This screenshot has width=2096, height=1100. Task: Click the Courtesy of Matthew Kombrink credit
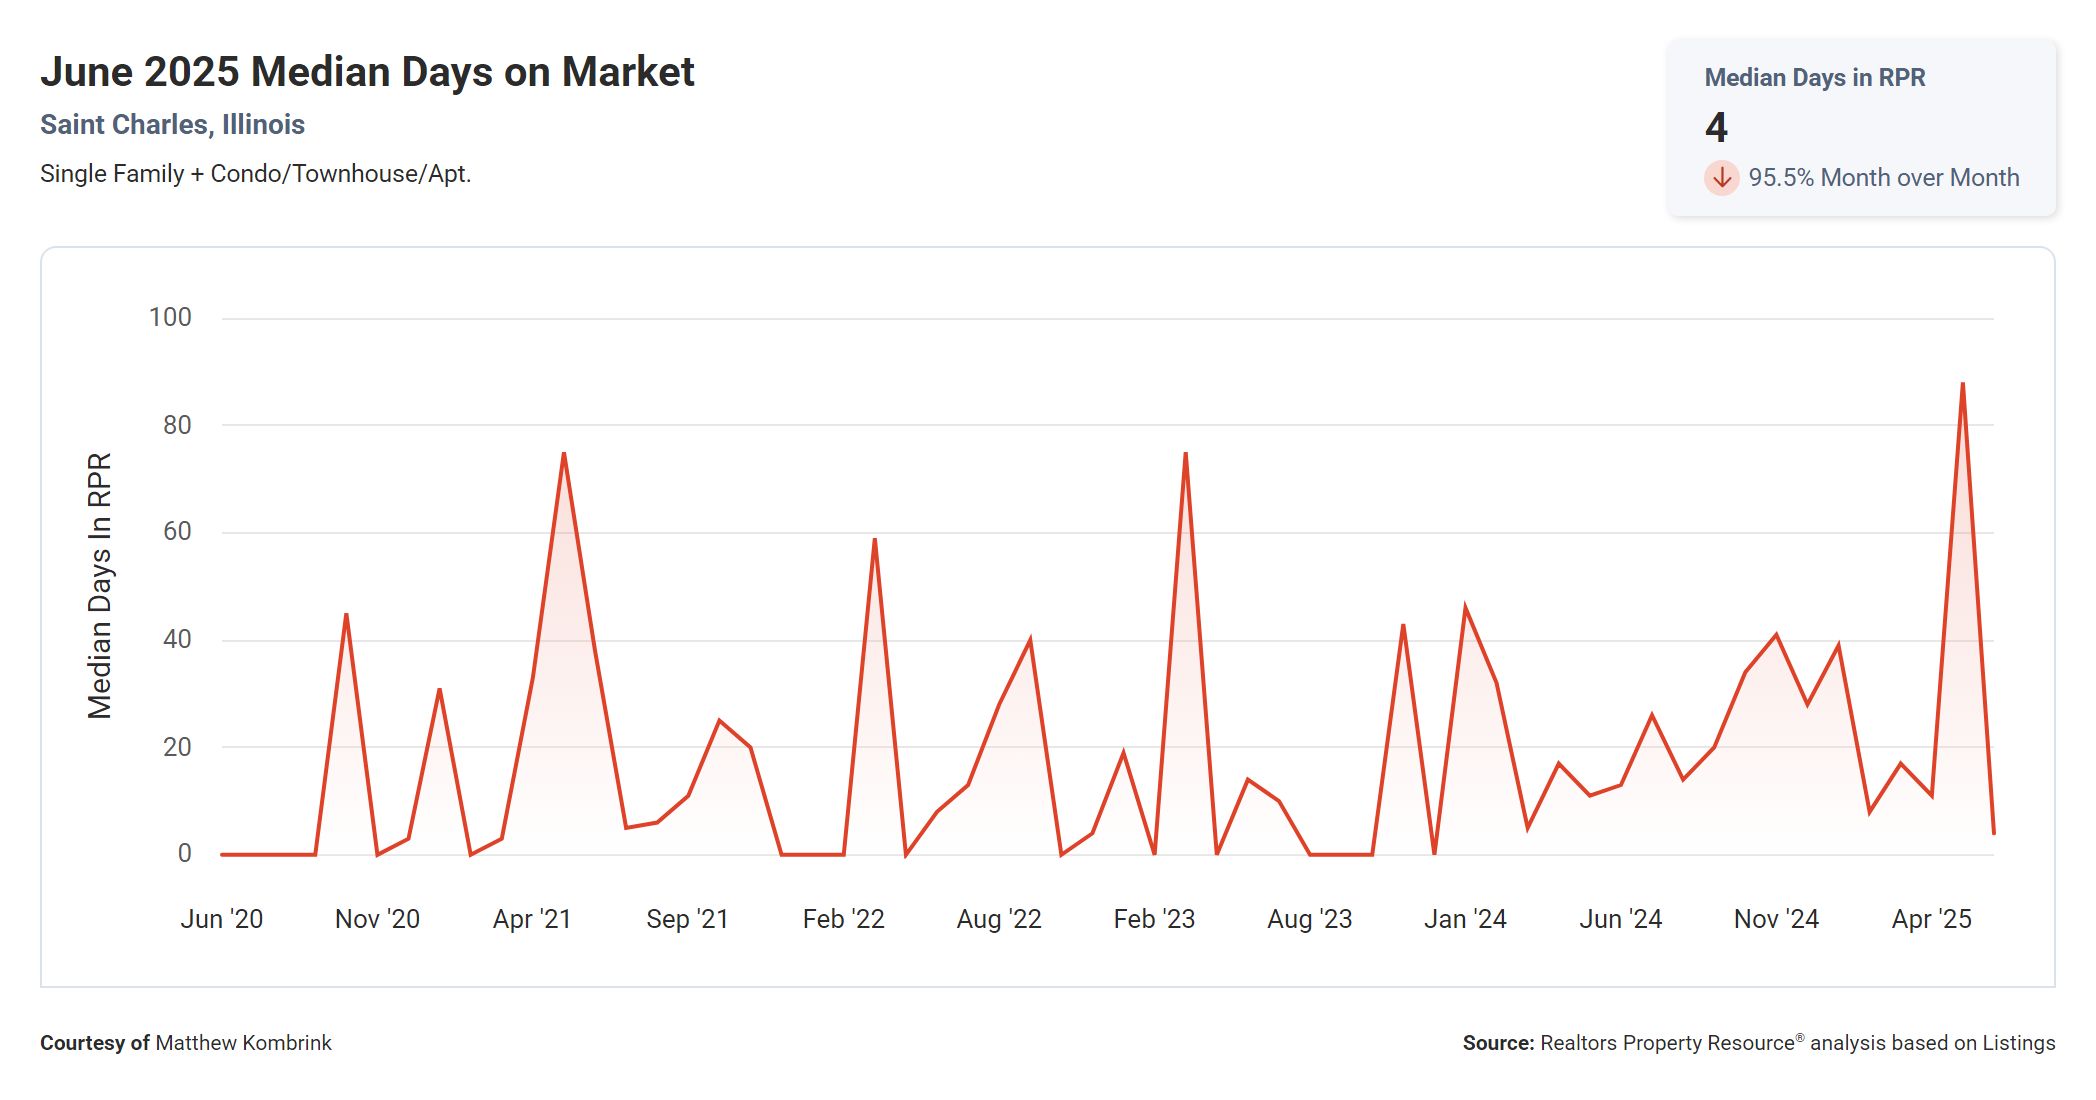click(186, 1043)
